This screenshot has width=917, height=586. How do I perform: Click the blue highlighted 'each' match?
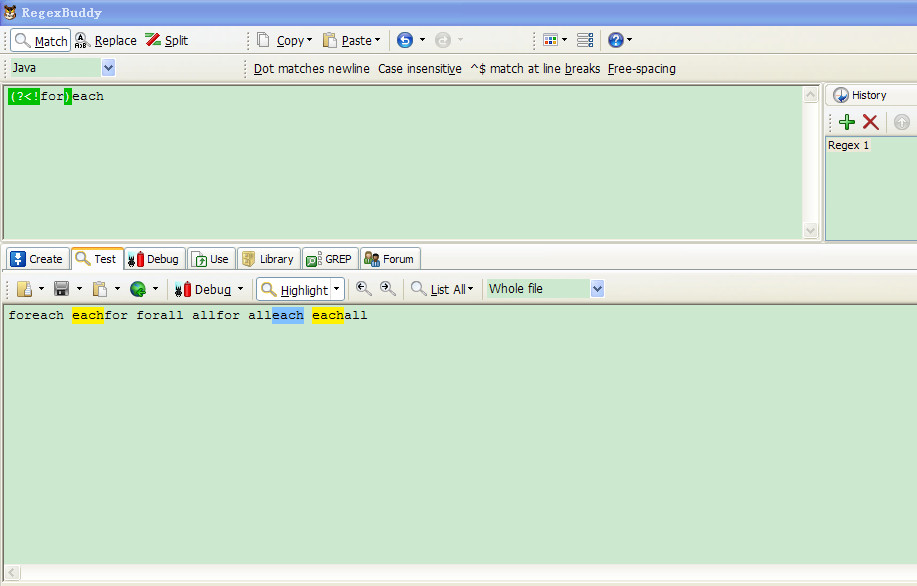288,315
